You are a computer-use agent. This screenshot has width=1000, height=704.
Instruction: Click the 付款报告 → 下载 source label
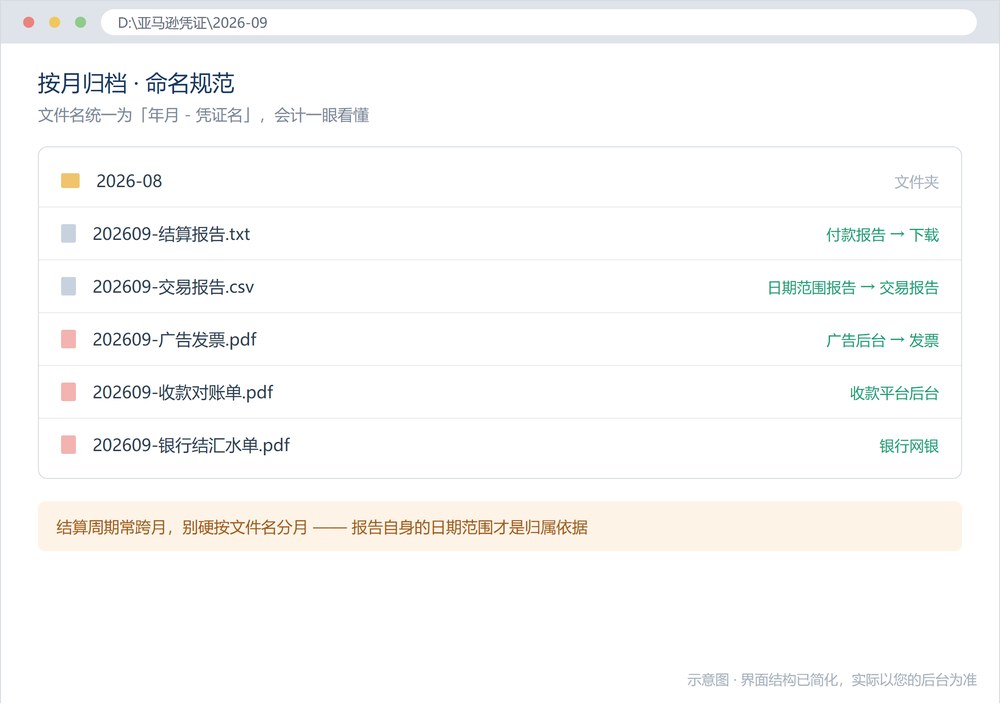point(882,235)
